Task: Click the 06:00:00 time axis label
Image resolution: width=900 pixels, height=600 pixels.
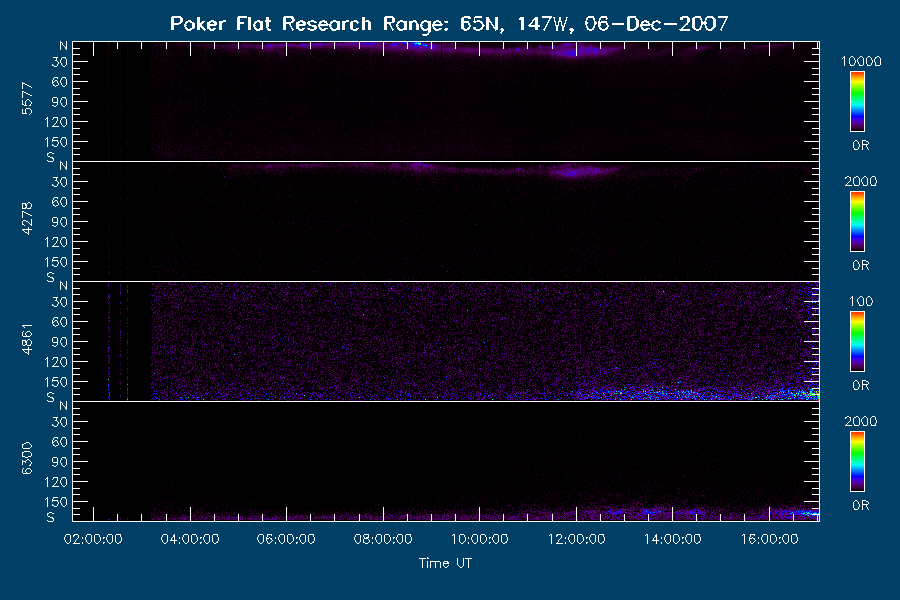Action: click(x=286, y=539)
